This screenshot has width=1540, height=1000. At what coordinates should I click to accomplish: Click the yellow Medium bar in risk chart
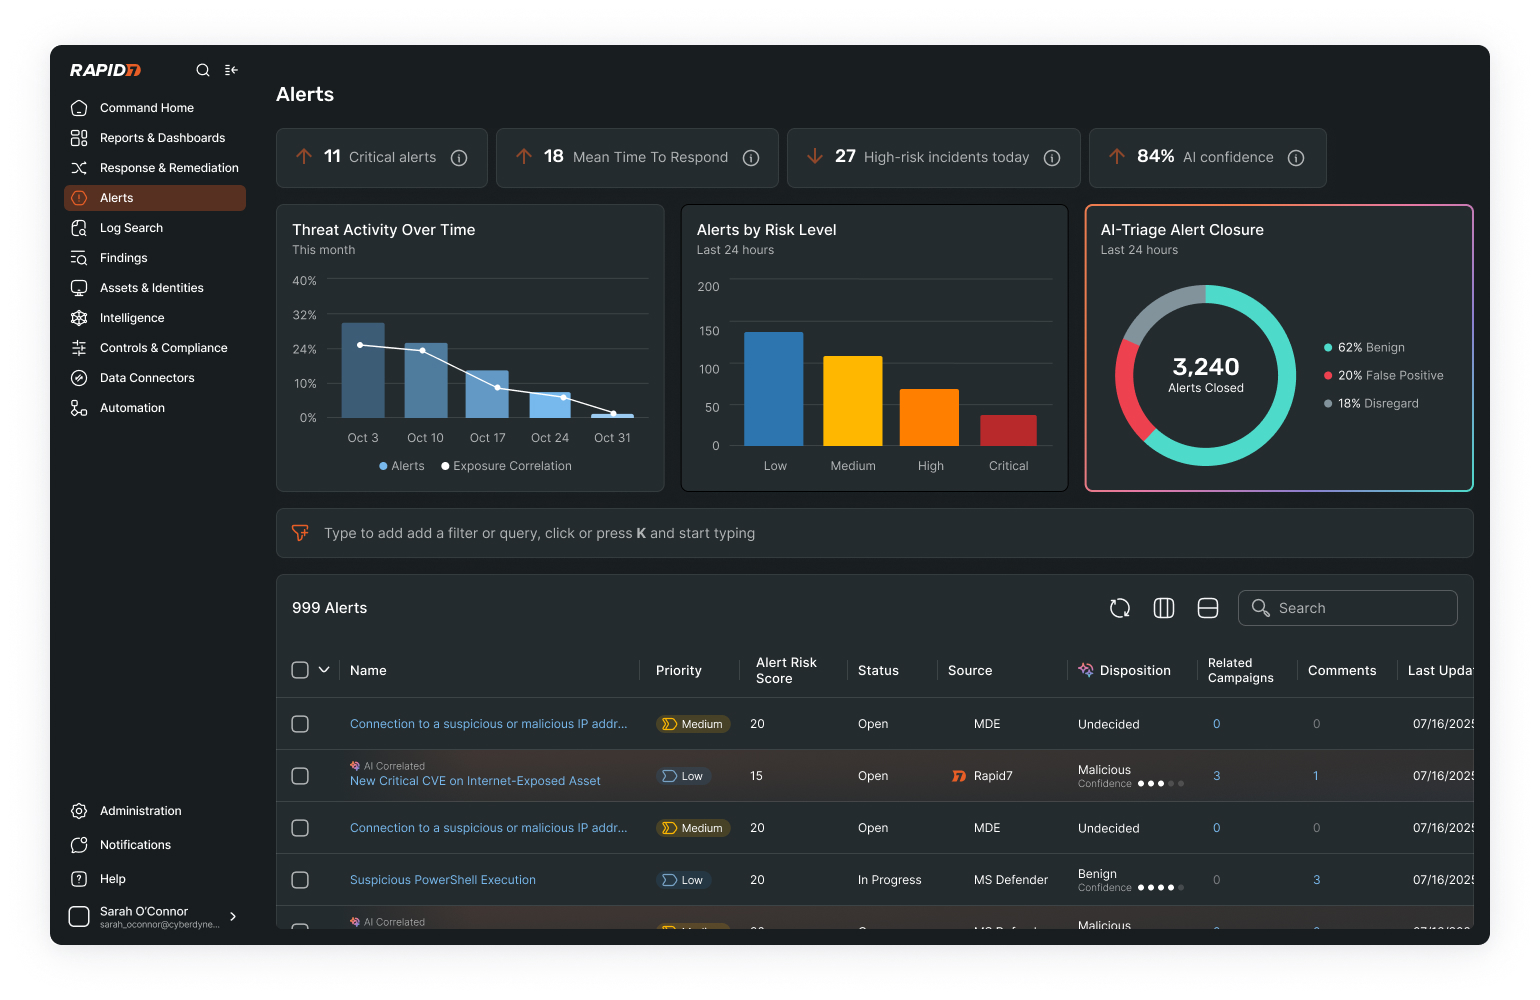(x=853, y=401)
